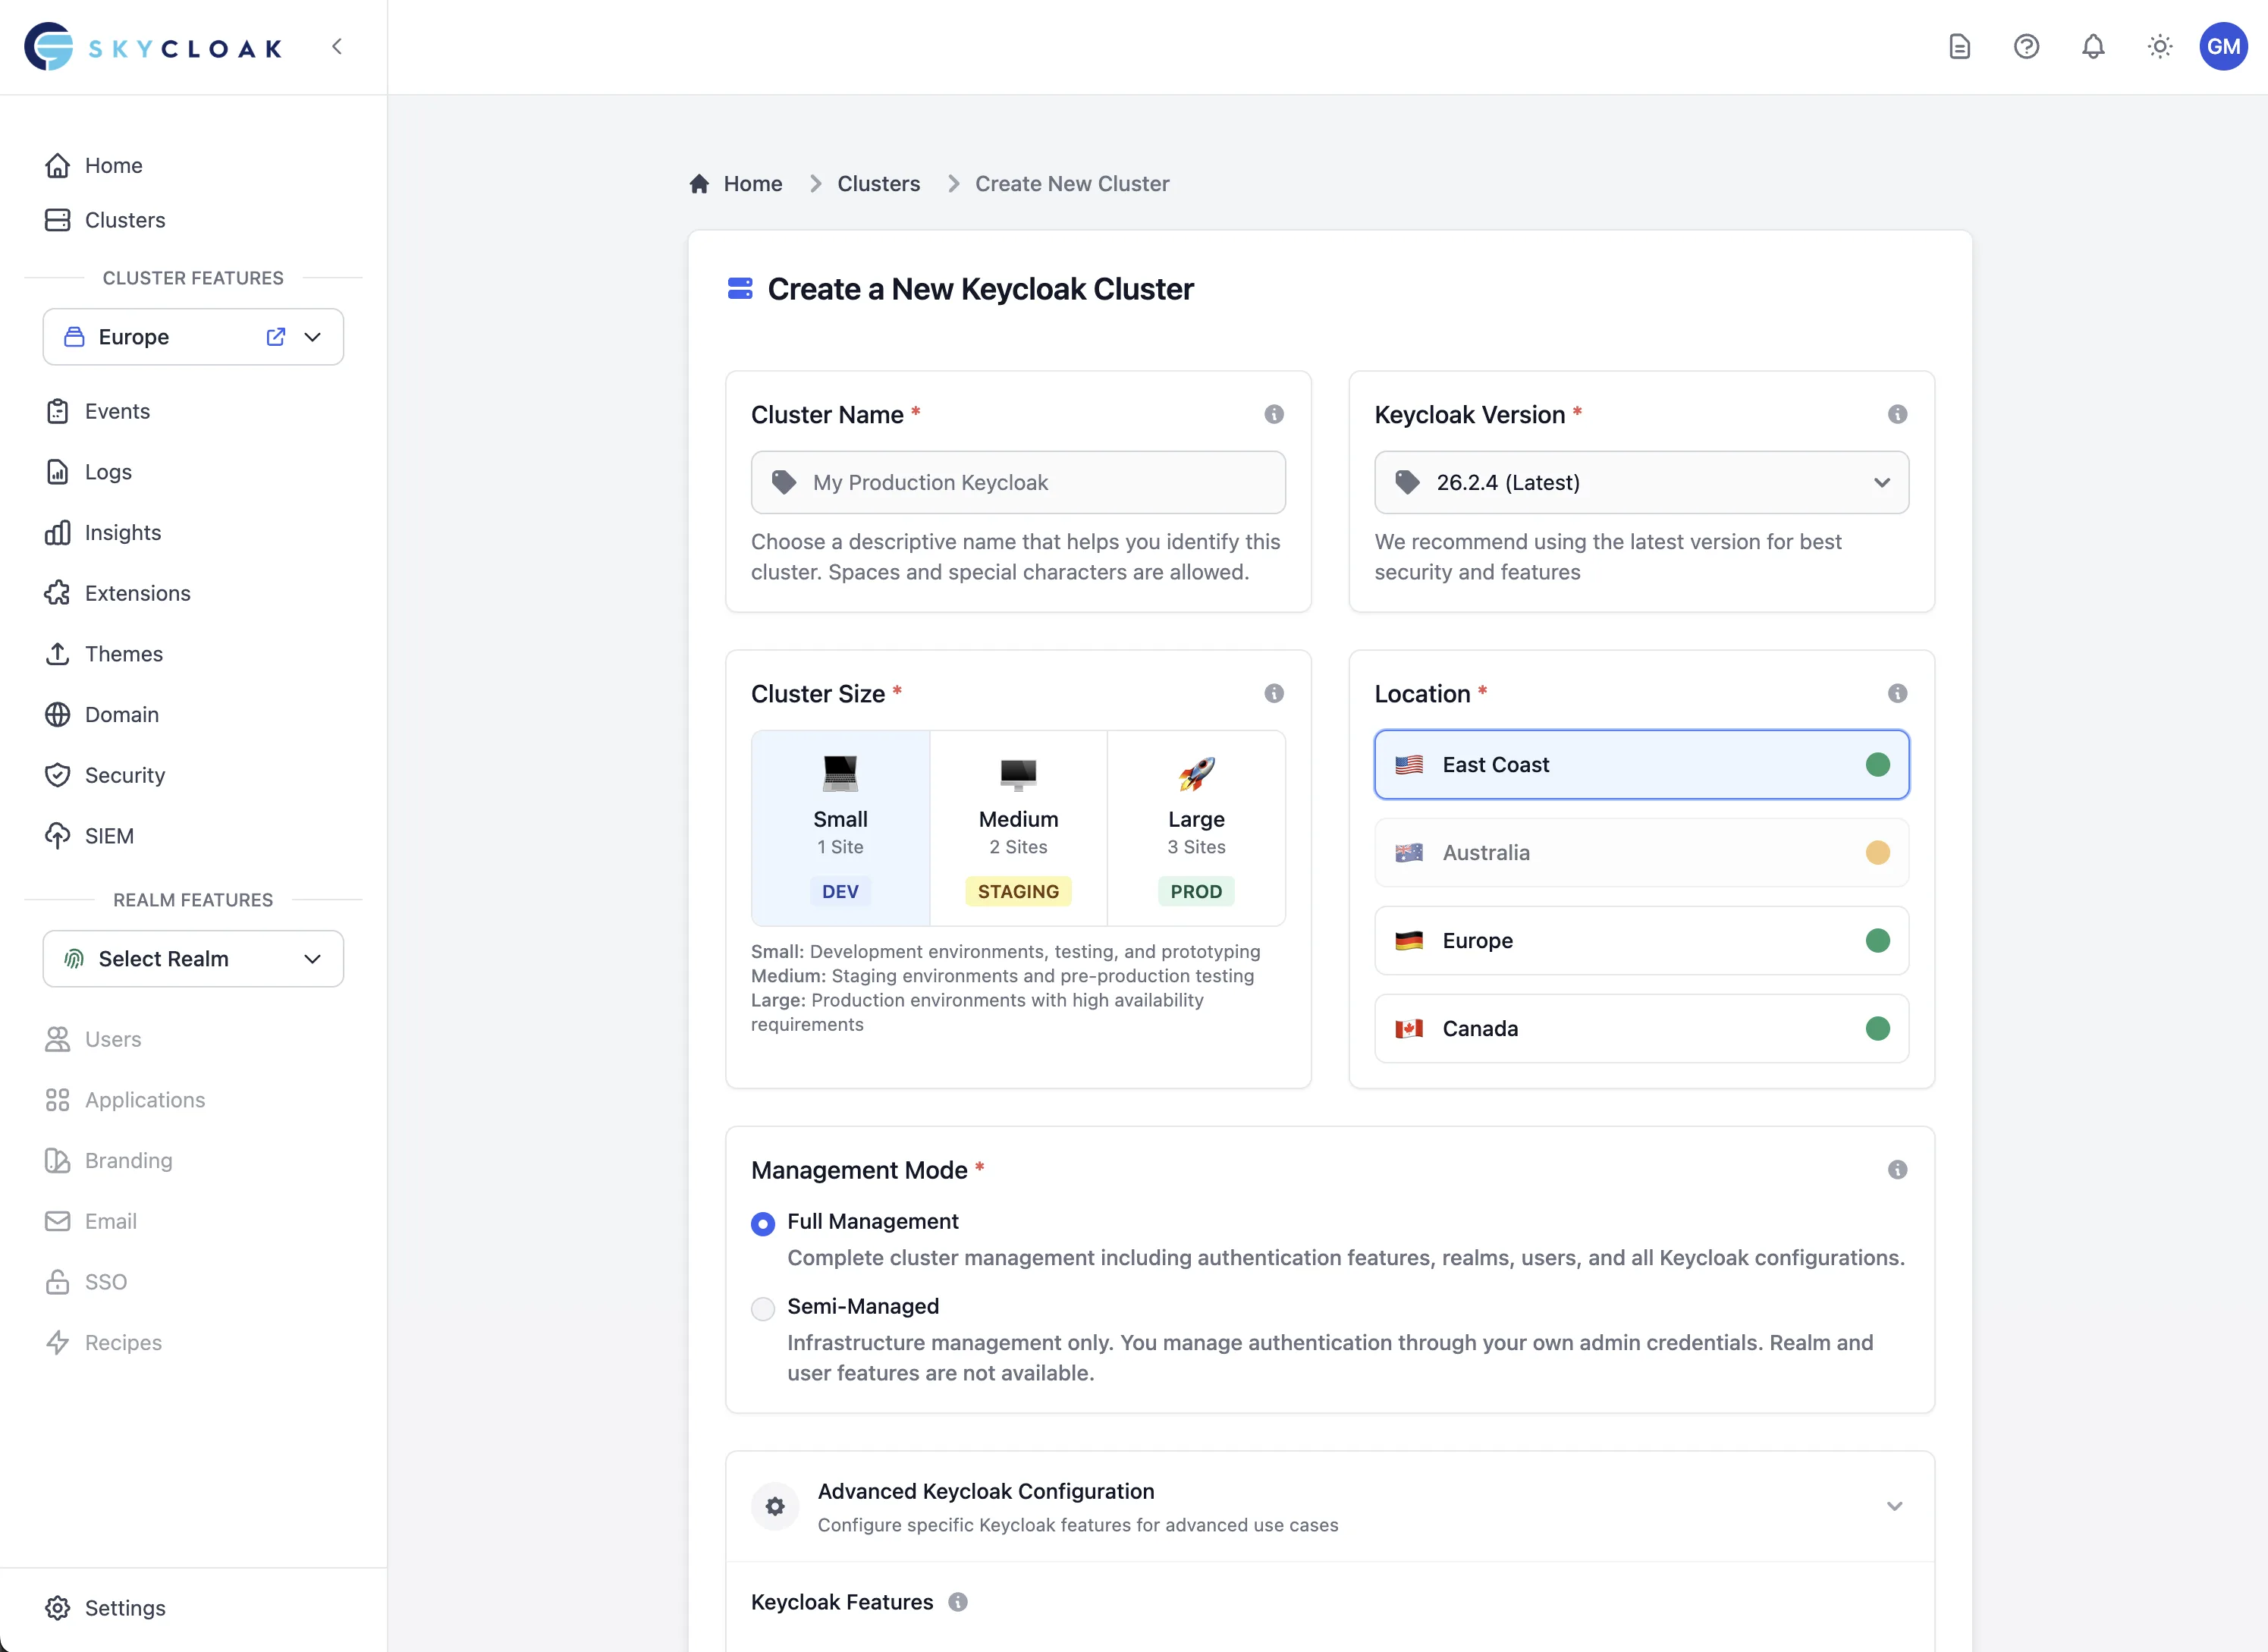2268x1652 pixels.
Task: Open notifications via the bell icon
Action: (x=2093, y=46)
